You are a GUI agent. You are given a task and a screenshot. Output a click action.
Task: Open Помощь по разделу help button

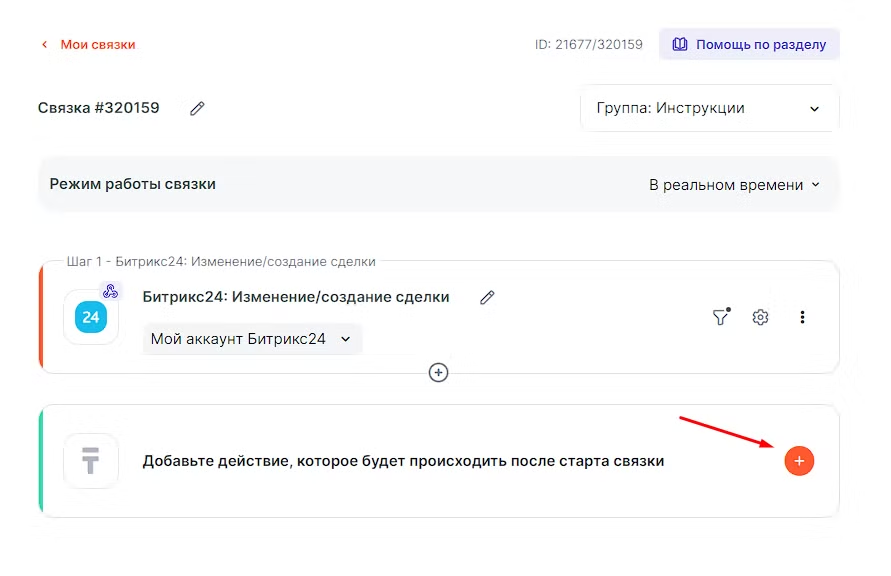coord(749,44)
